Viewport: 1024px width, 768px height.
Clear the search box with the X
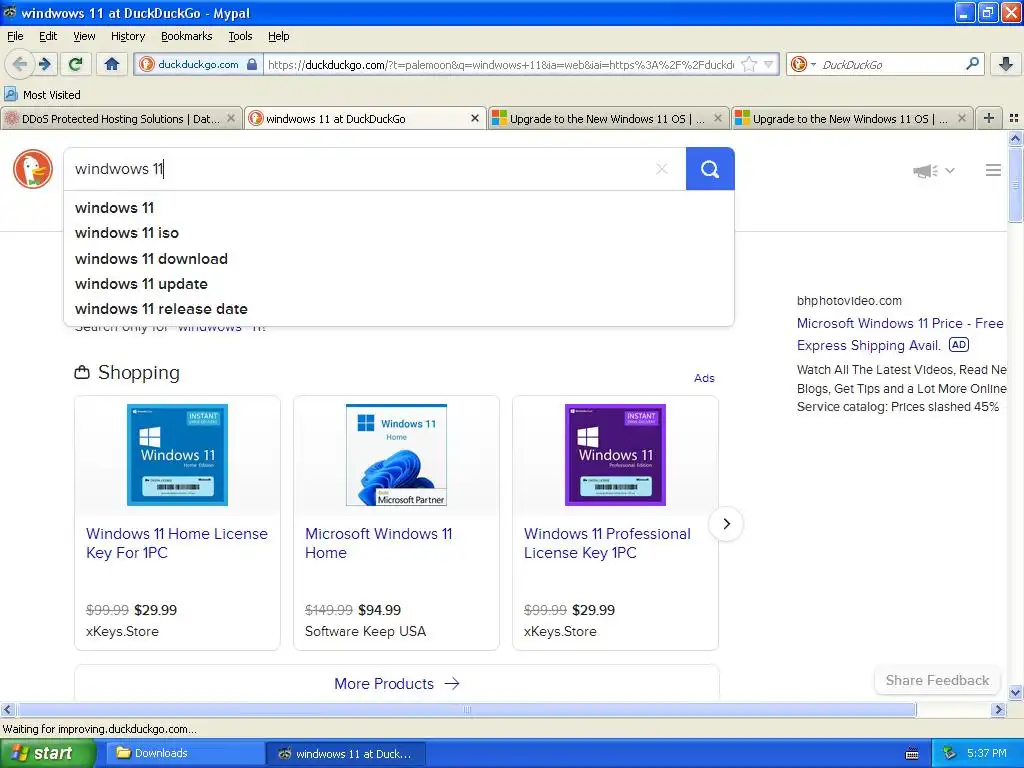coord(662,169)
